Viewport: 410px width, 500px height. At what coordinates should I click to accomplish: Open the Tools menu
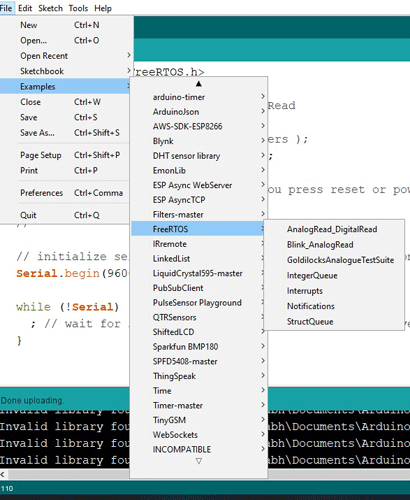(78, 8)
